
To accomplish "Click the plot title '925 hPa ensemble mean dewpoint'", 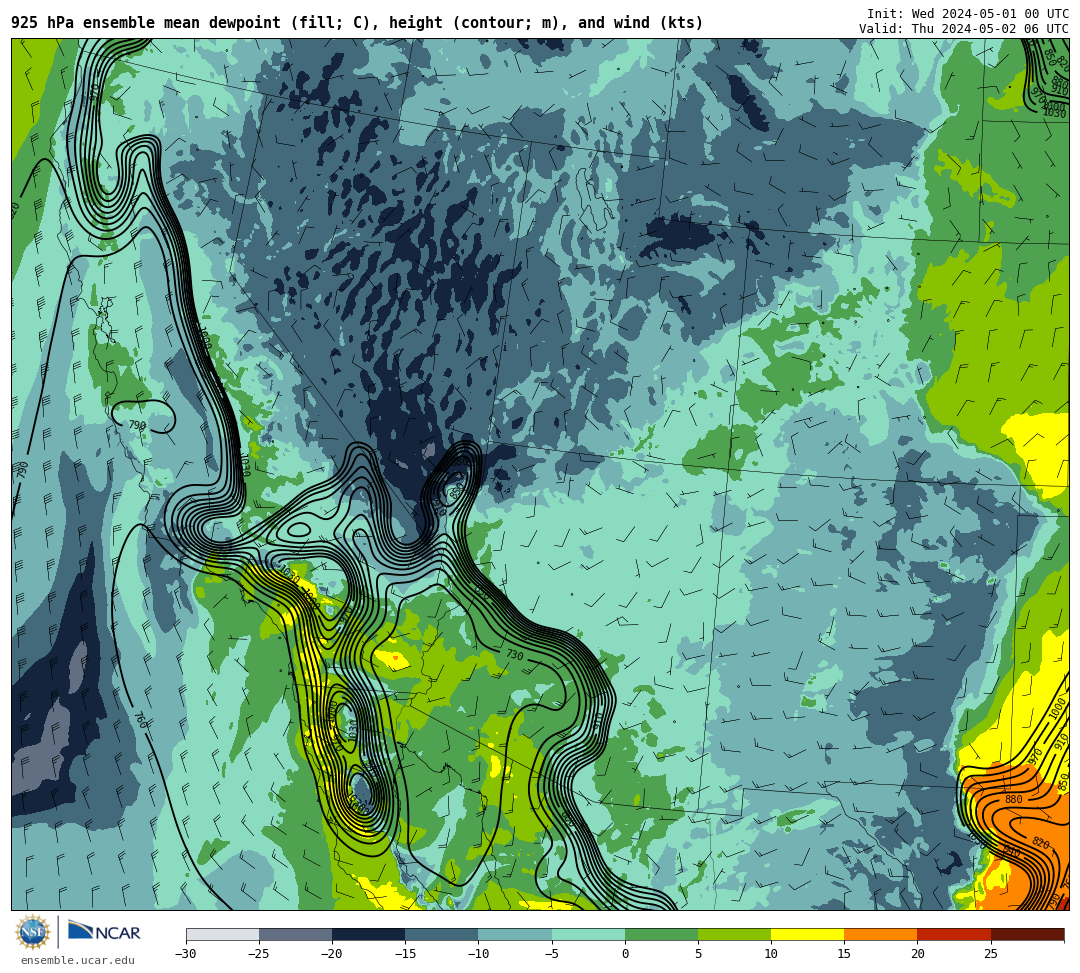I will click(146, 23).
